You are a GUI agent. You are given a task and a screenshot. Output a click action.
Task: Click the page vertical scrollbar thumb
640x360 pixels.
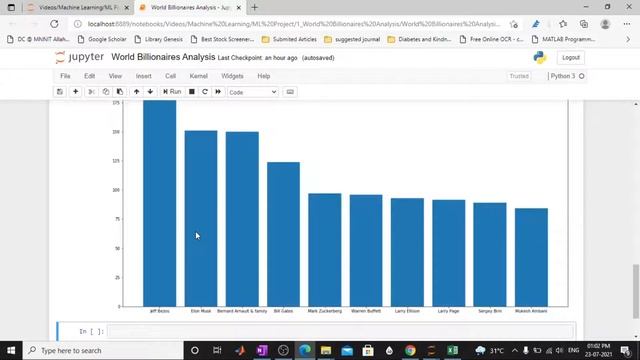point(636,291)
